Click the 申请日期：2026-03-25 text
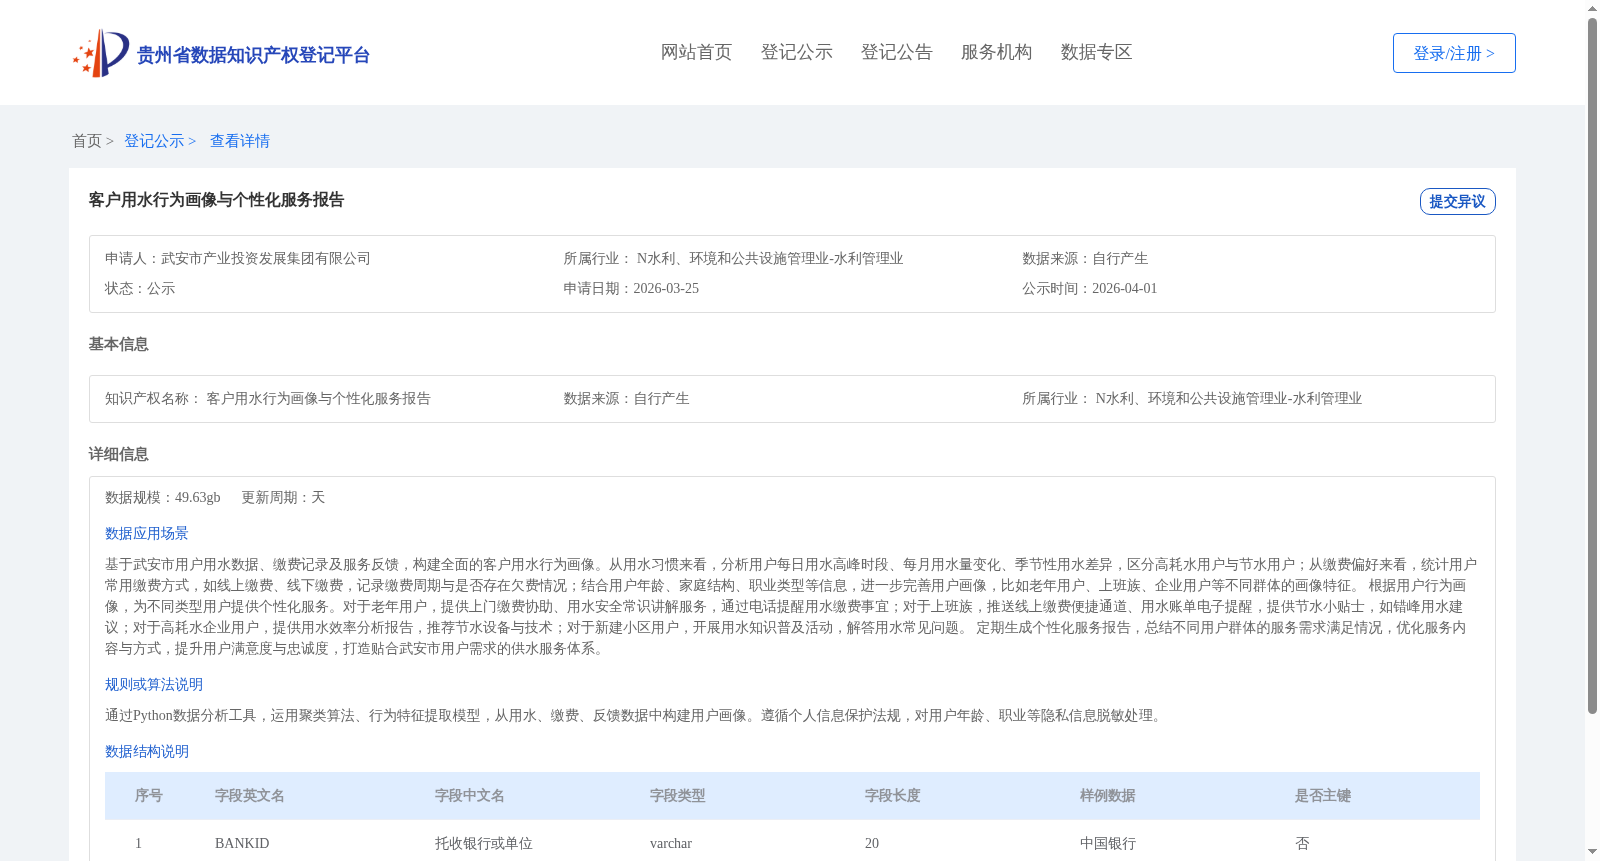Viewport: 1600px width, 861px height. (x=631, y=288)
